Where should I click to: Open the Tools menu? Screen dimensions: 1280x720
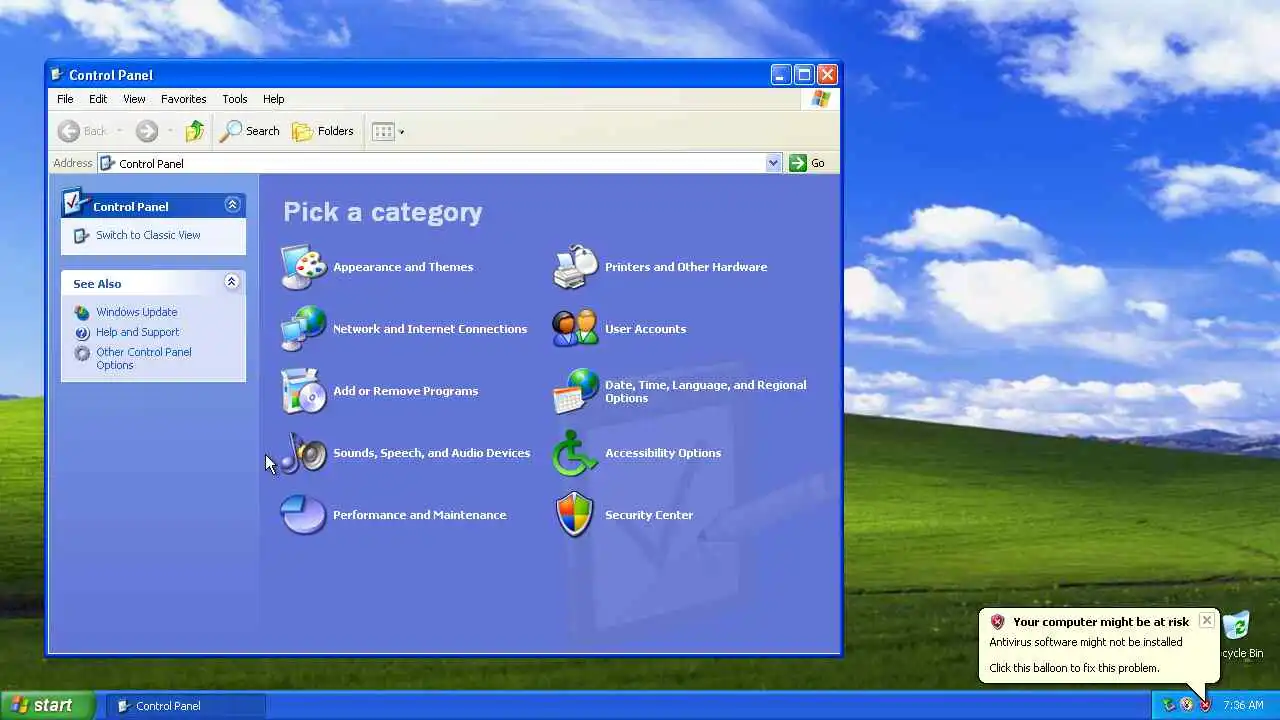click(235, 99)
